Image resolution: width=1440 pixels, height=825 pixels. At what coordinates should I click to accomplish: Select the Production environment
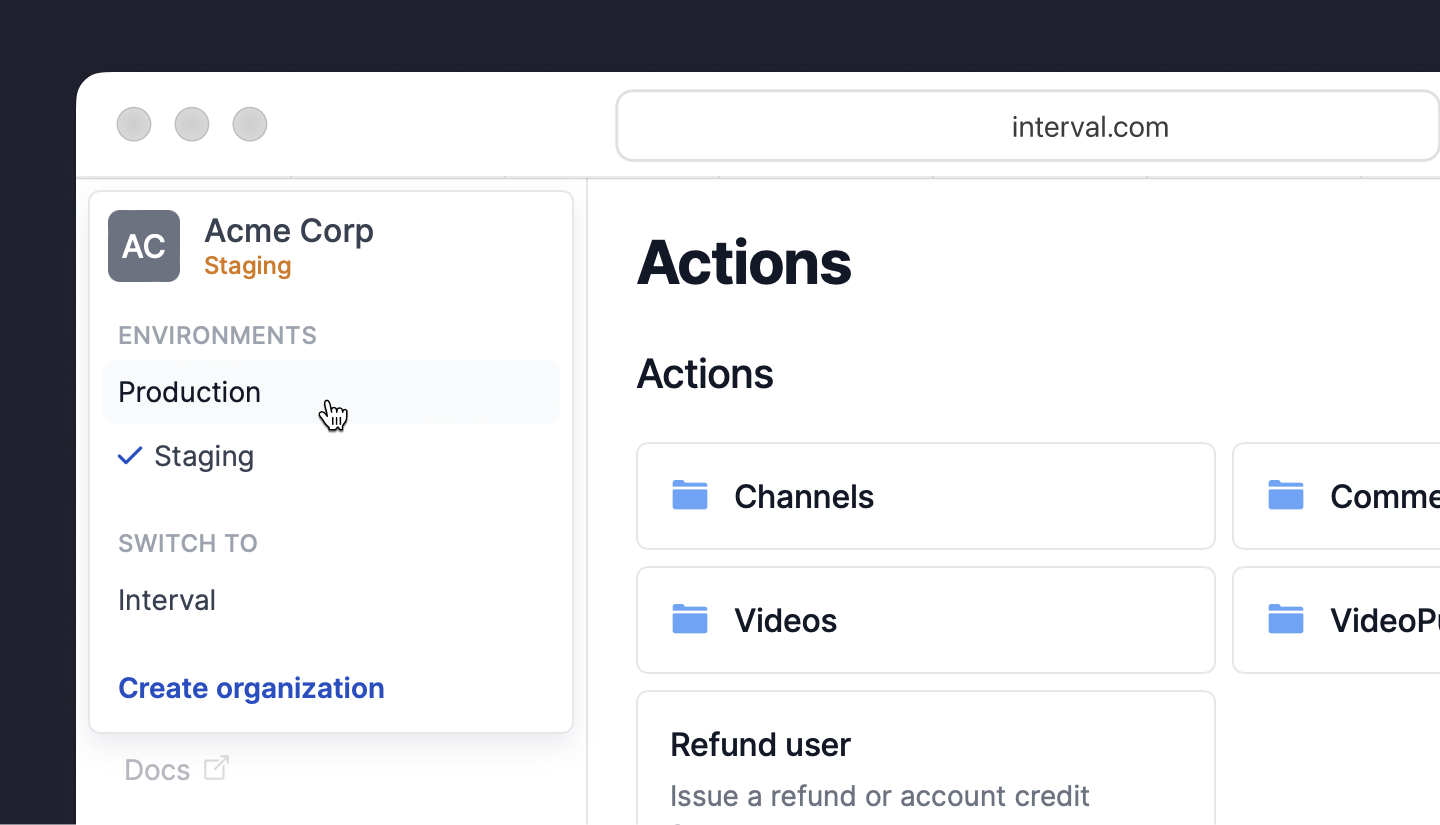click(x=189, y=392)
